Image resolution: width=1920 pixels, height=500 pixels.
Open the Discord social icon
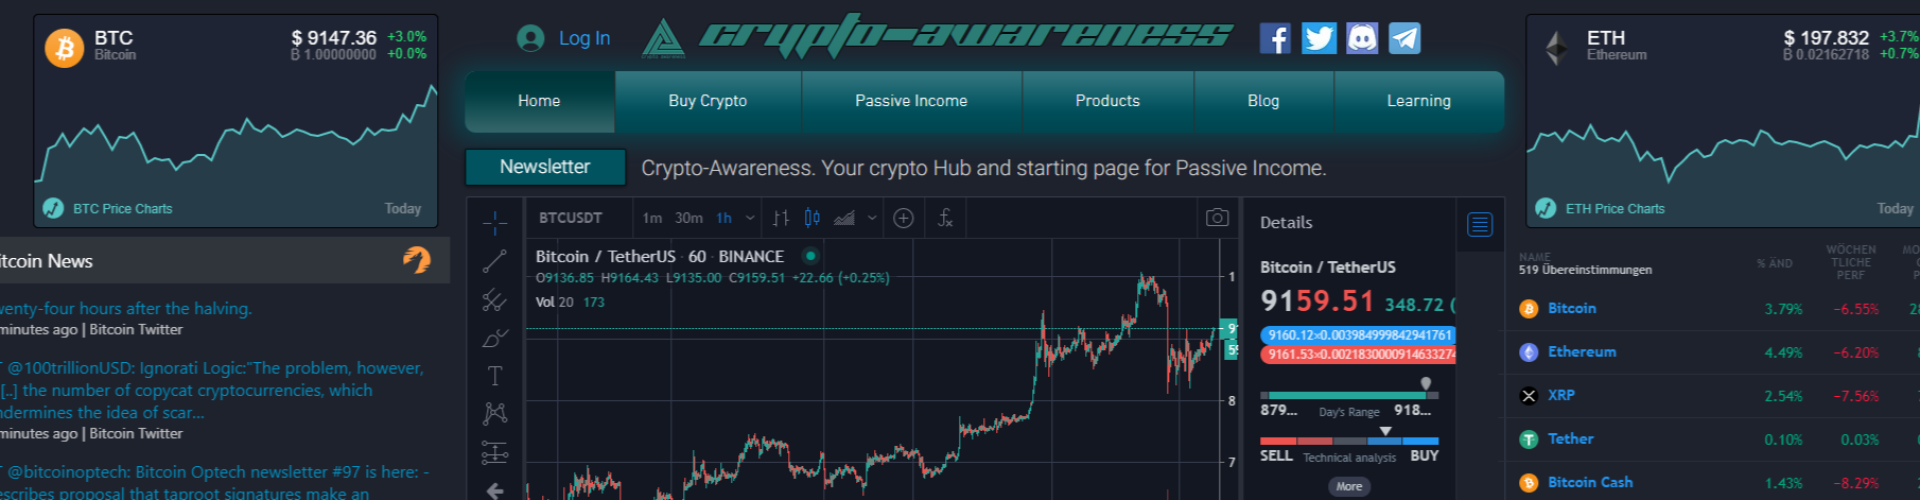point(1362,38)
